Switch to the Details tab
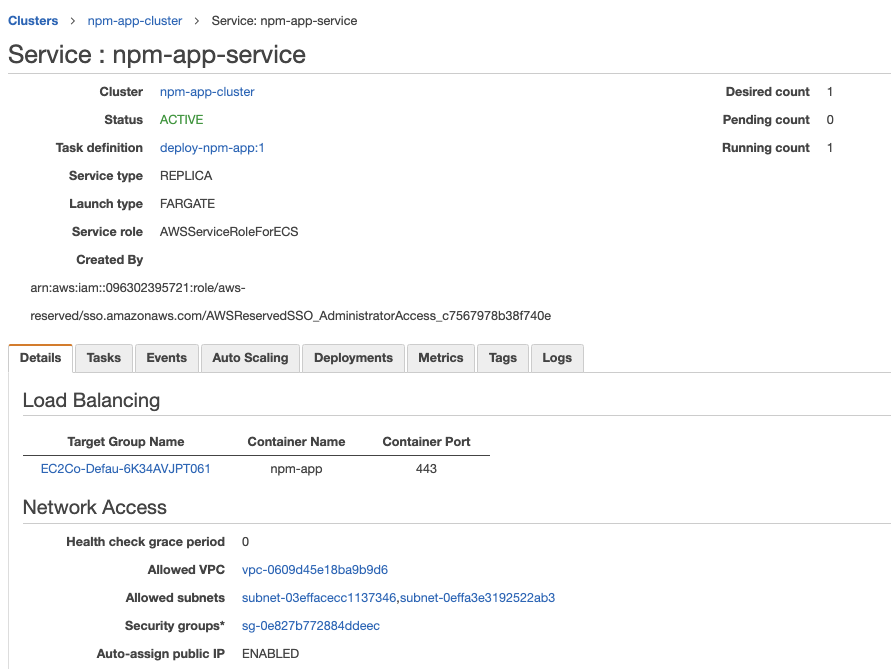This screenshot has width=891, height=669. pos(40,358)
